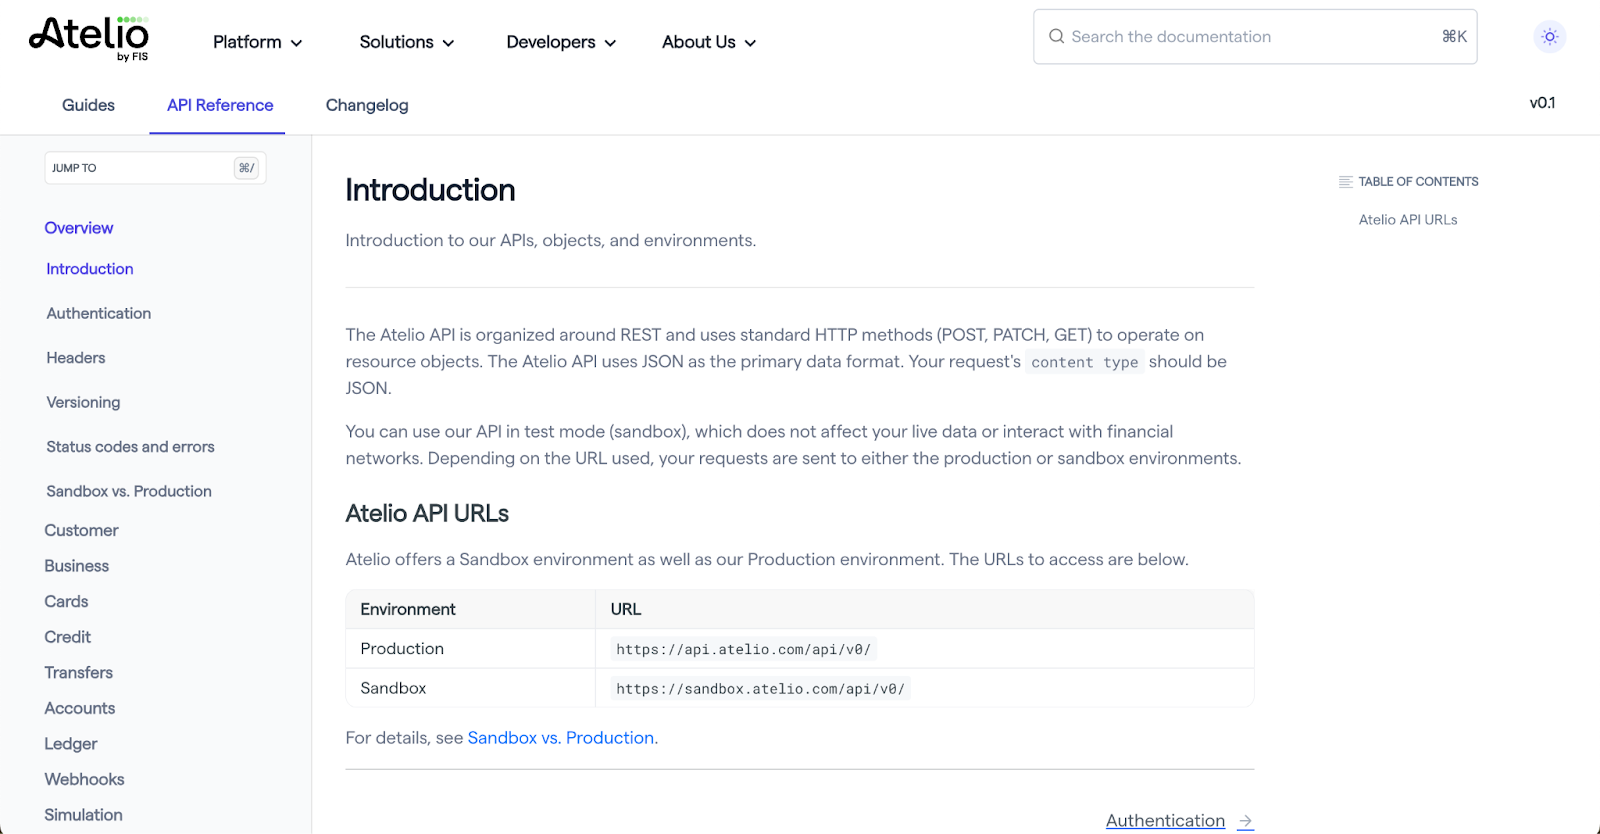Follow the Sandbox vs. Production inline link
Viewport: 1600px width, 834px height.
pos(562,738)
